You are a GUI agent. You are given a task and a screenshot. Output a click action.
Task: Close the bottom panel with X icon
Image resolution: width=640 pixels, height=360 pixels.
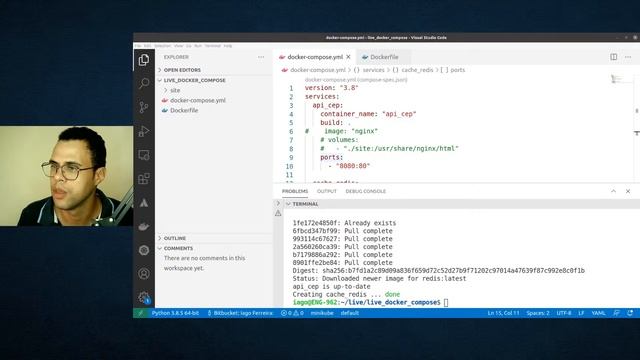(x=628, y=191)
